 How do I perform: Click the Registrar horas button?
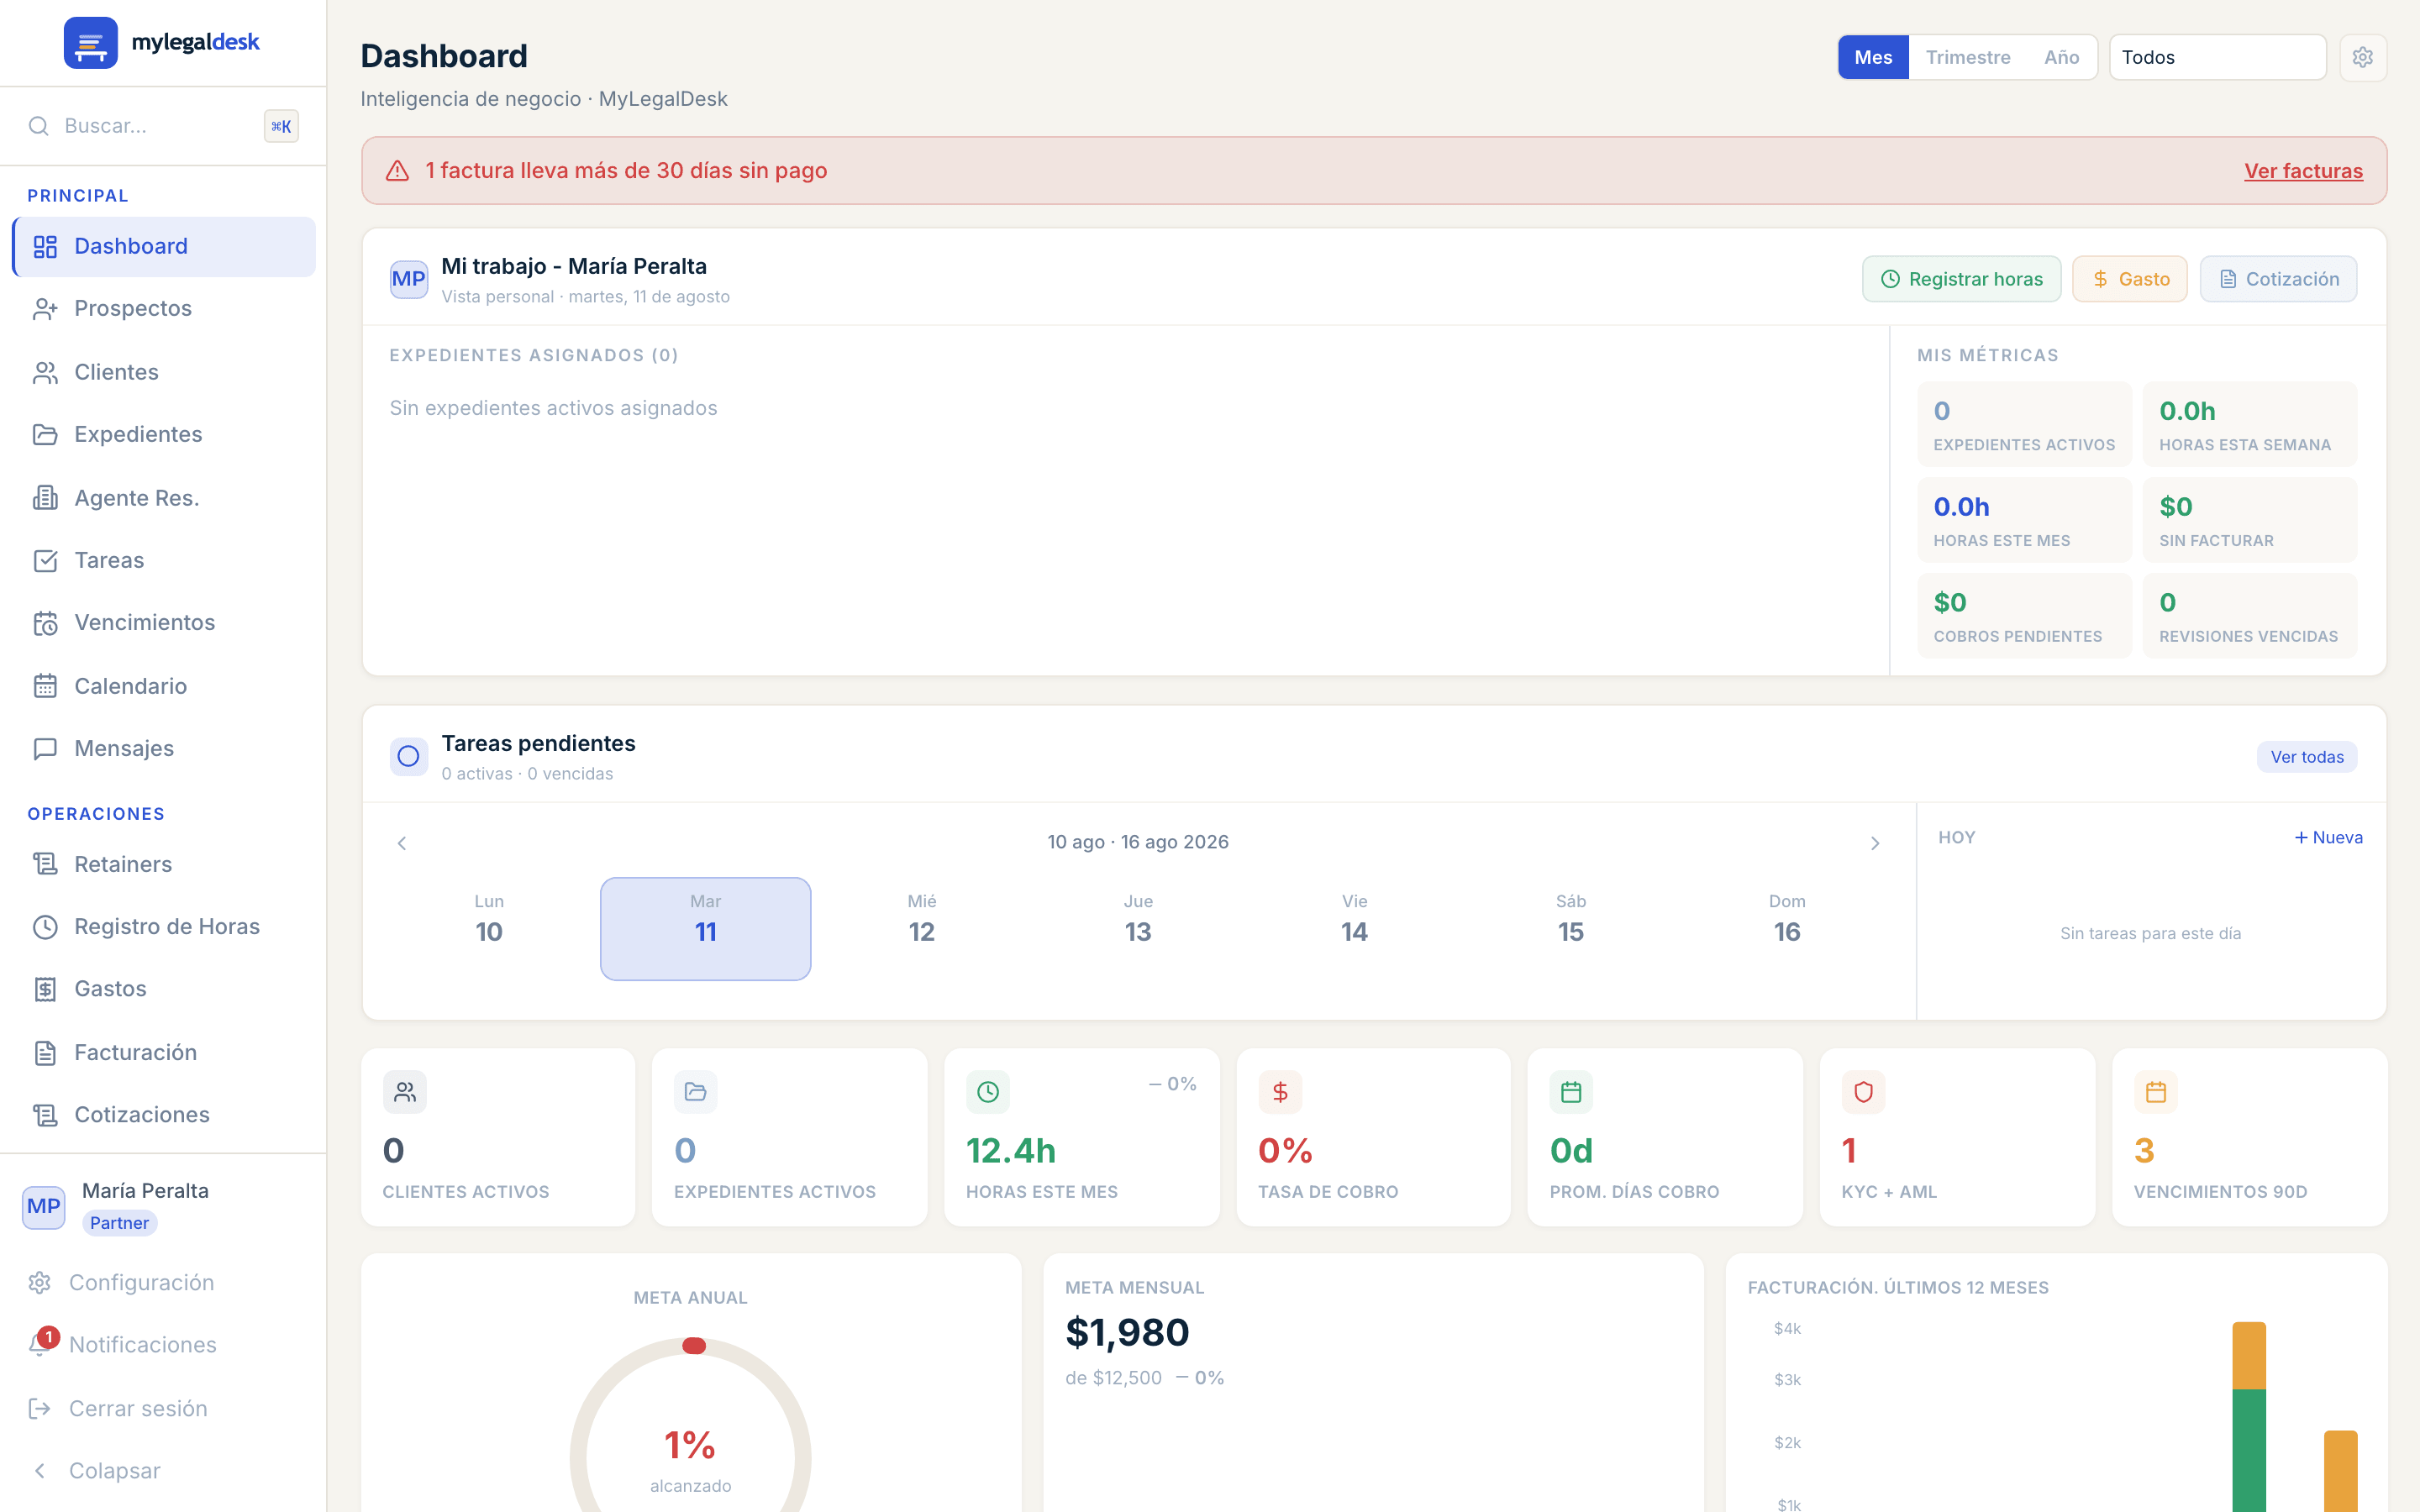1961,279
